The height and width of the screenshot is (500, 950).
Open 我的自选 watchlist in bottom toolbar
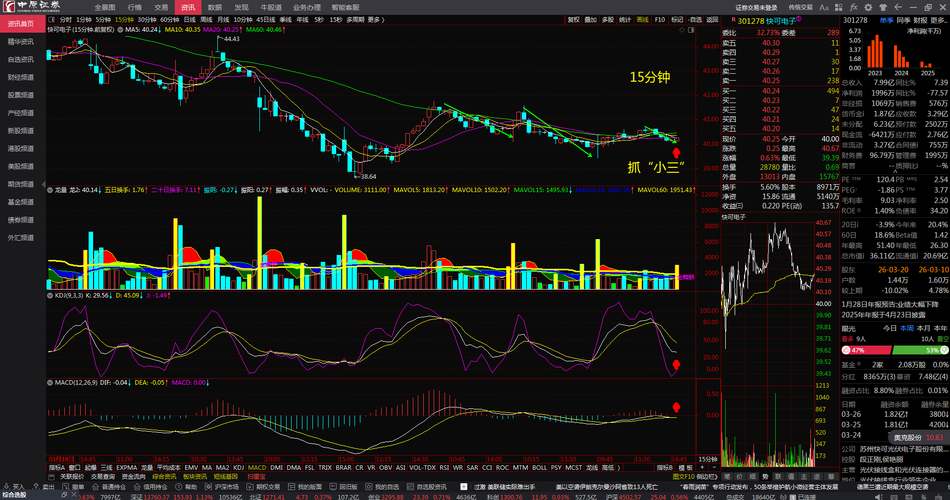tap(382, 487)
